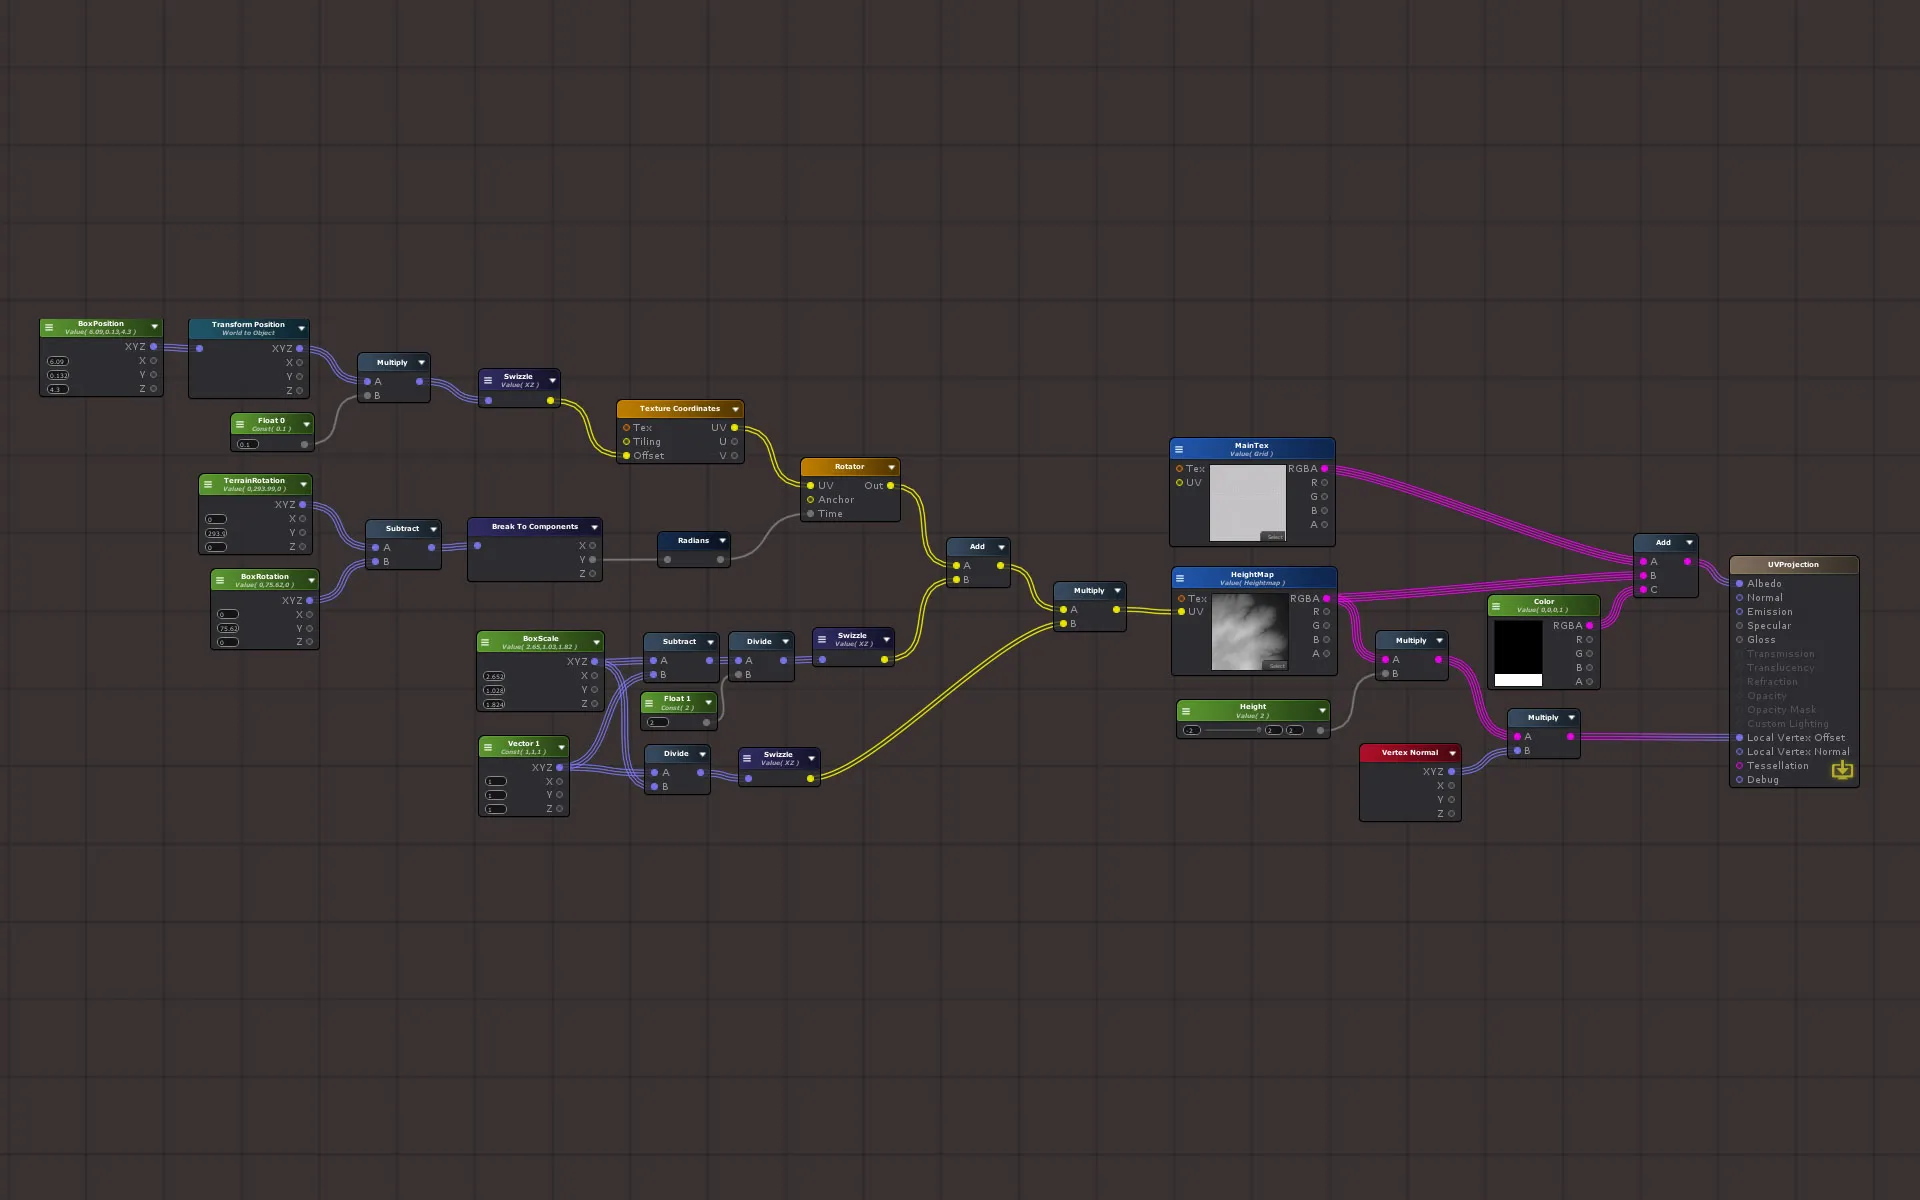Click the black color swatch in Color node
The image size is (1920, 1200).
(1518, 647)
